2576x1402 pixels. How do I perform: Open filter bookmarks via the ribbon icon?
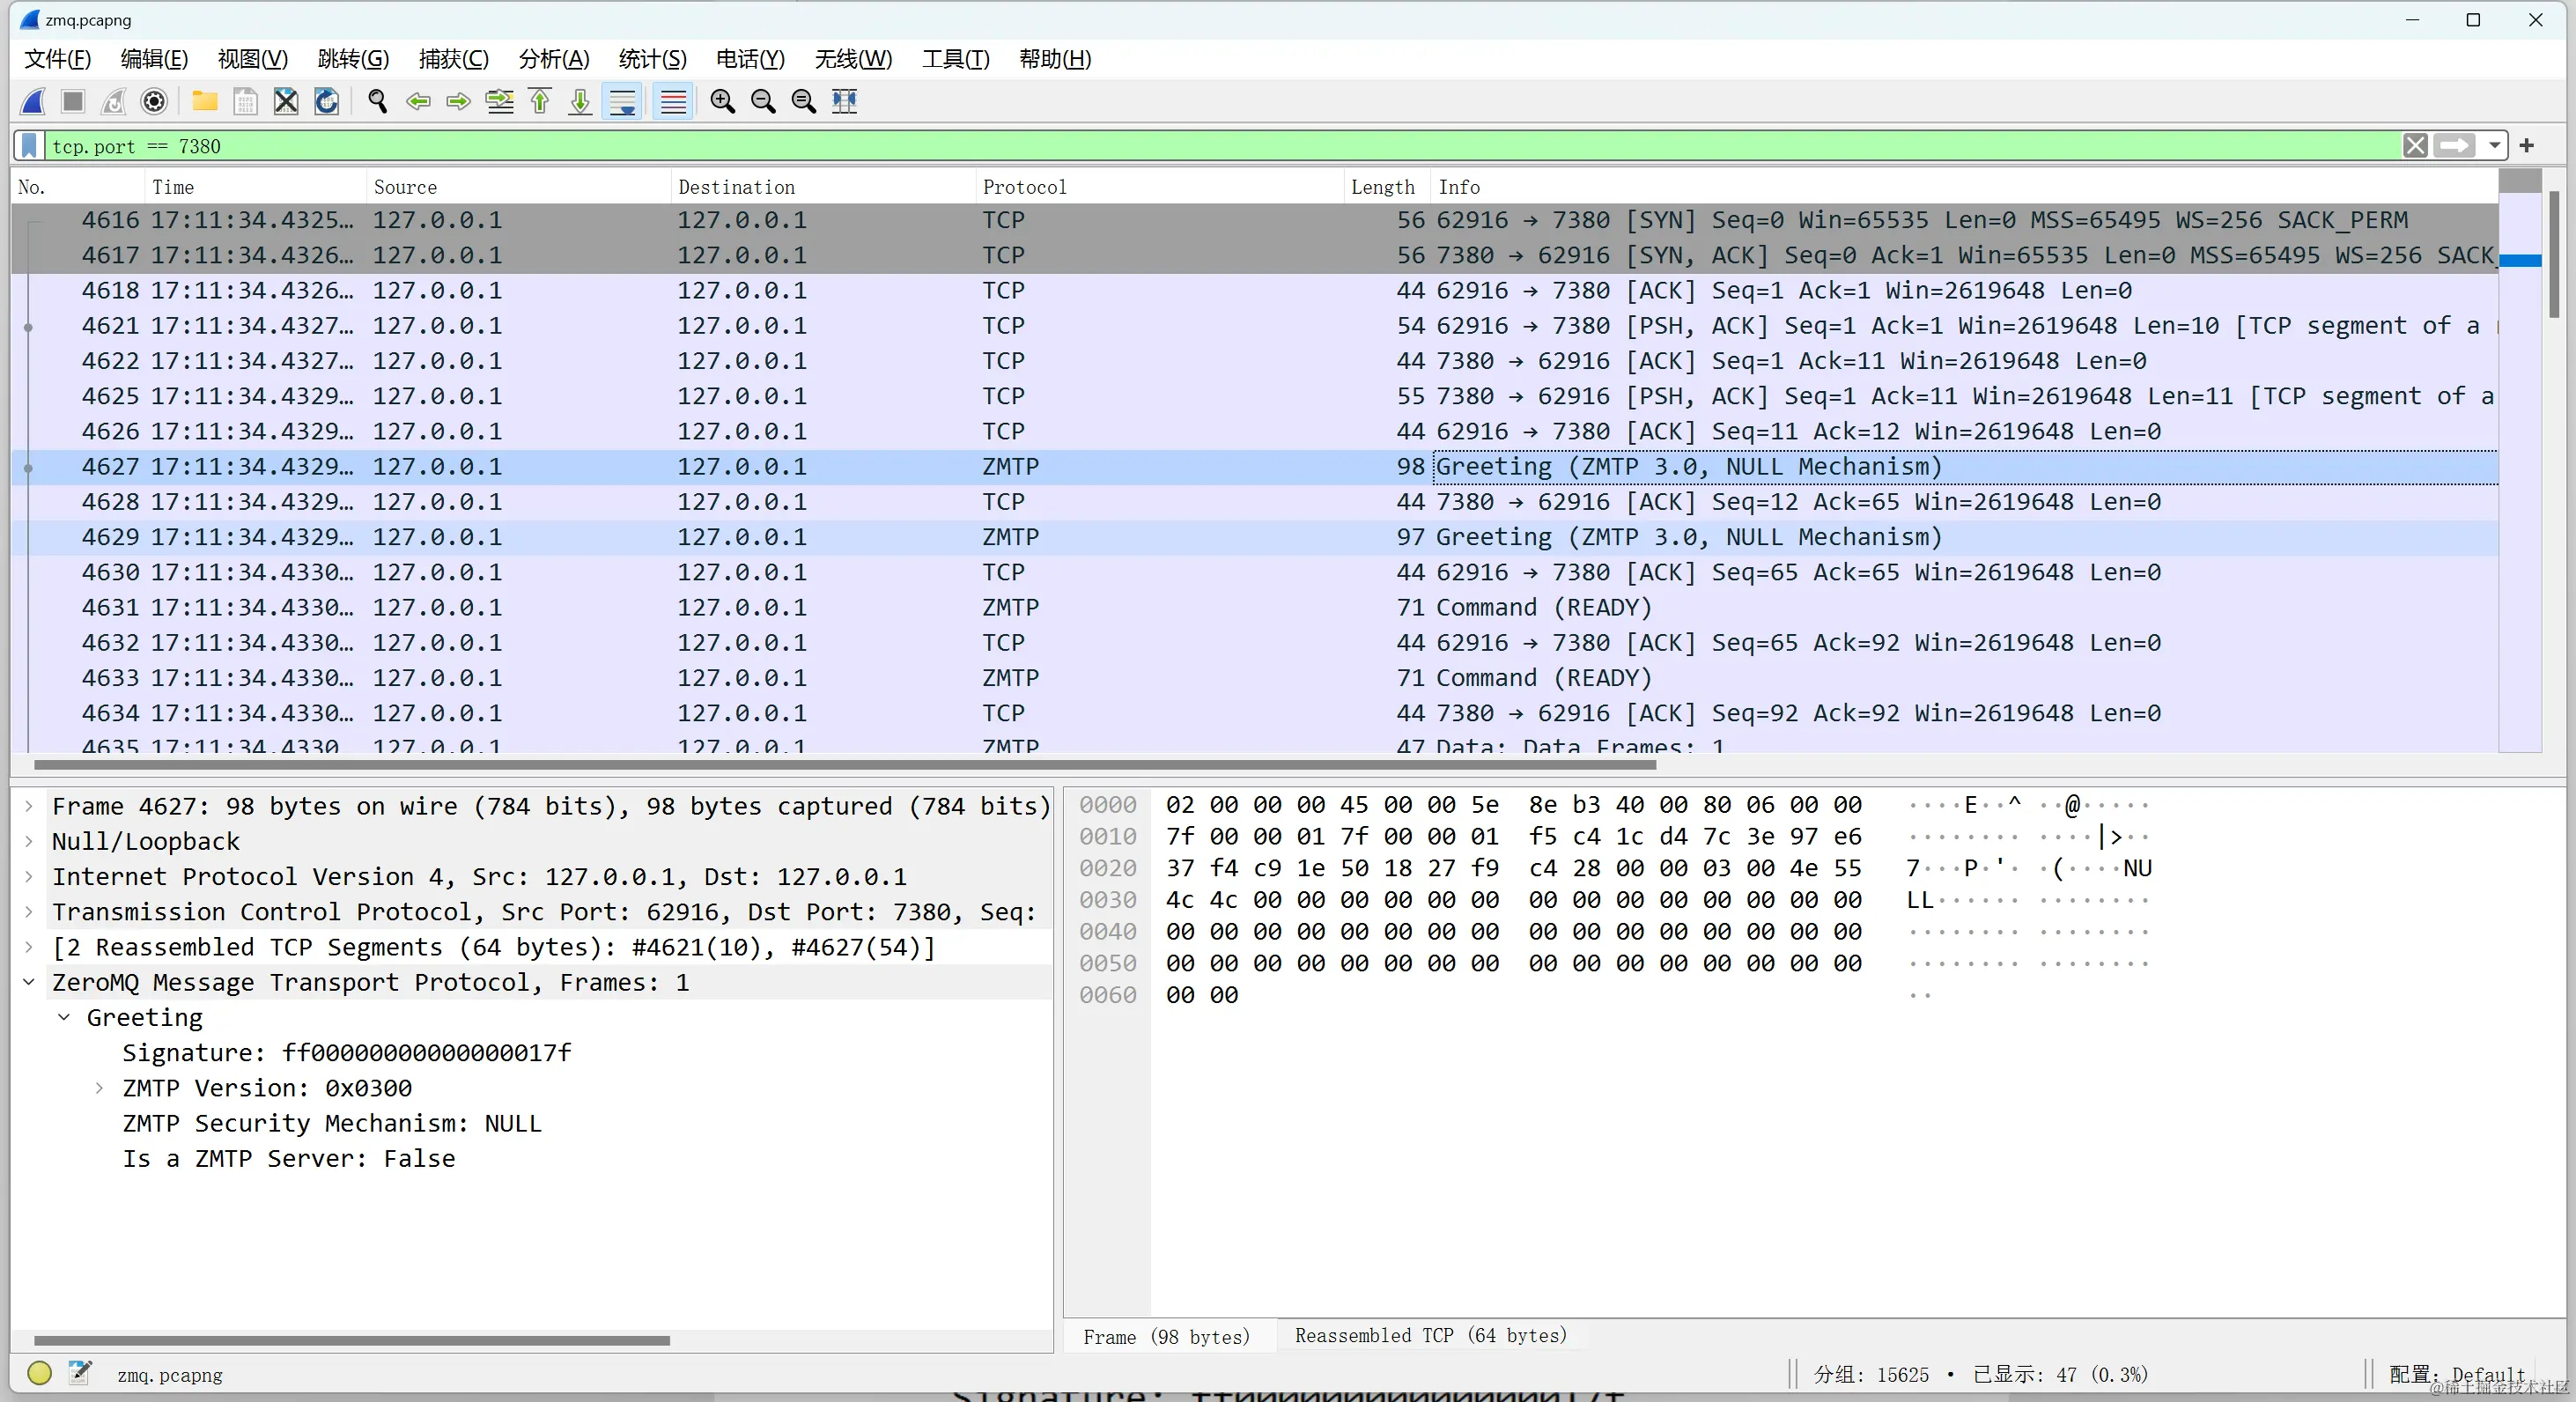27,146
